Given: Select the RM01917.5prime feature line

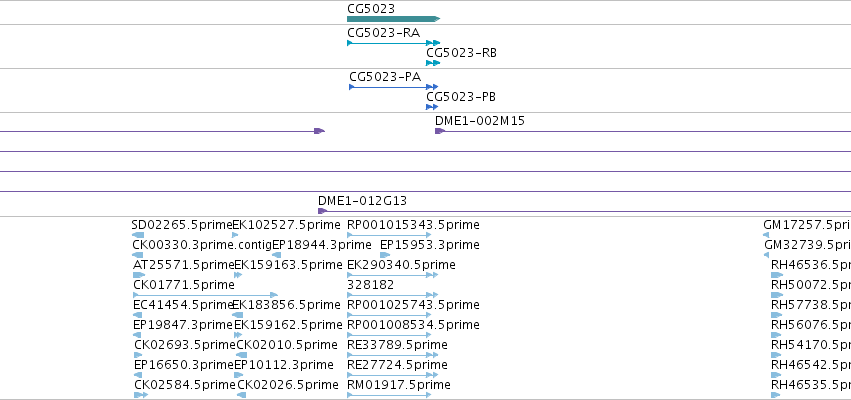Looking at the screenshot, I should (389, 395).
